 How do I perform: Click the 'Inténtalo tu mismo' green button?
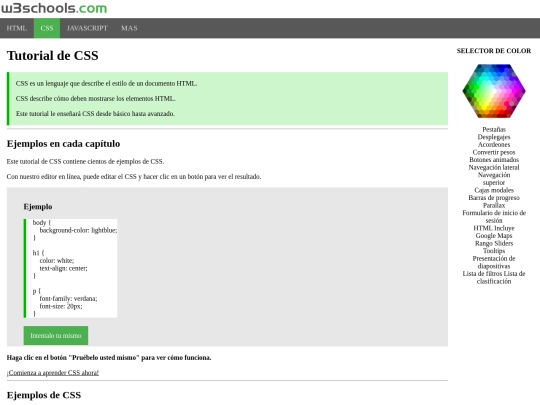click(x=56, y=335)
